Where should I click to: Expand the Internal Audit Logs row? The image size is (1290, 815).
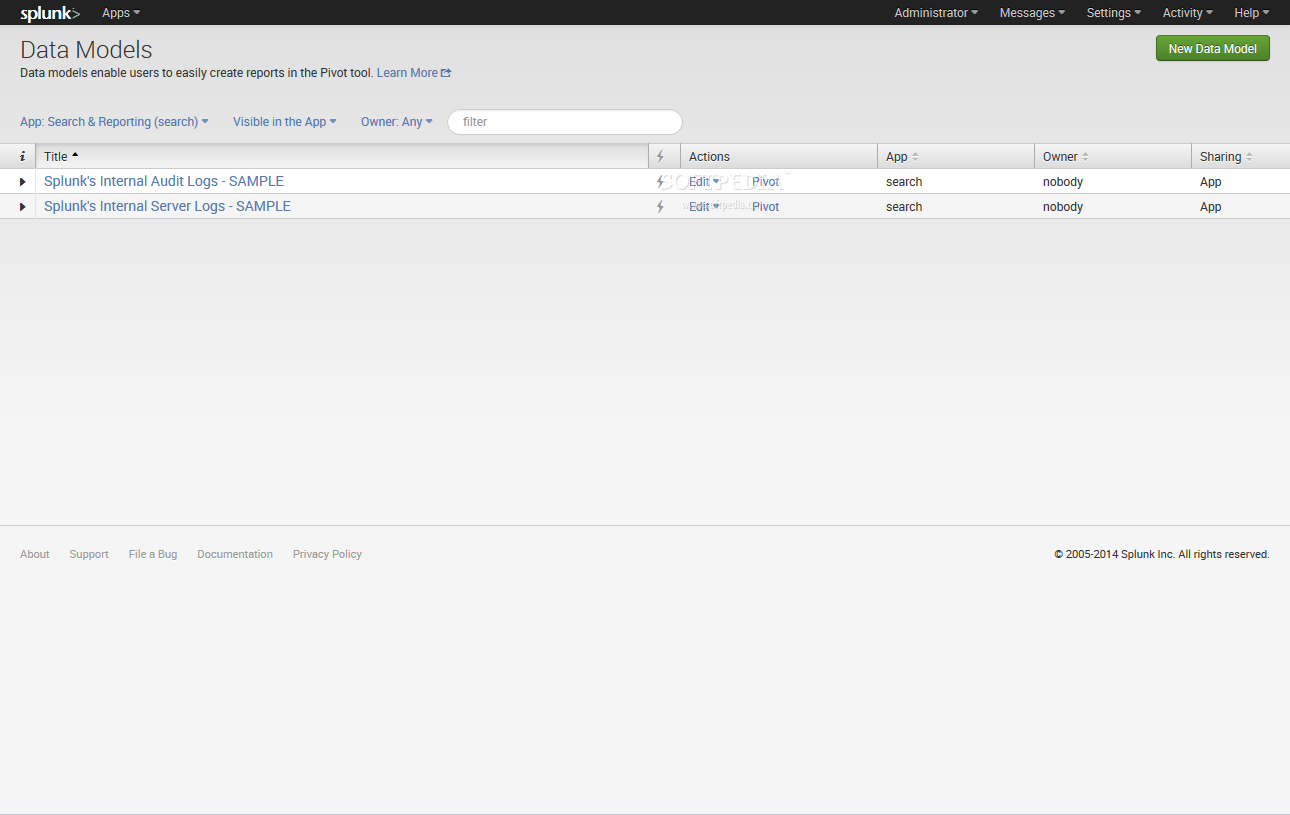pyautogui.click(x=22, y=182)
